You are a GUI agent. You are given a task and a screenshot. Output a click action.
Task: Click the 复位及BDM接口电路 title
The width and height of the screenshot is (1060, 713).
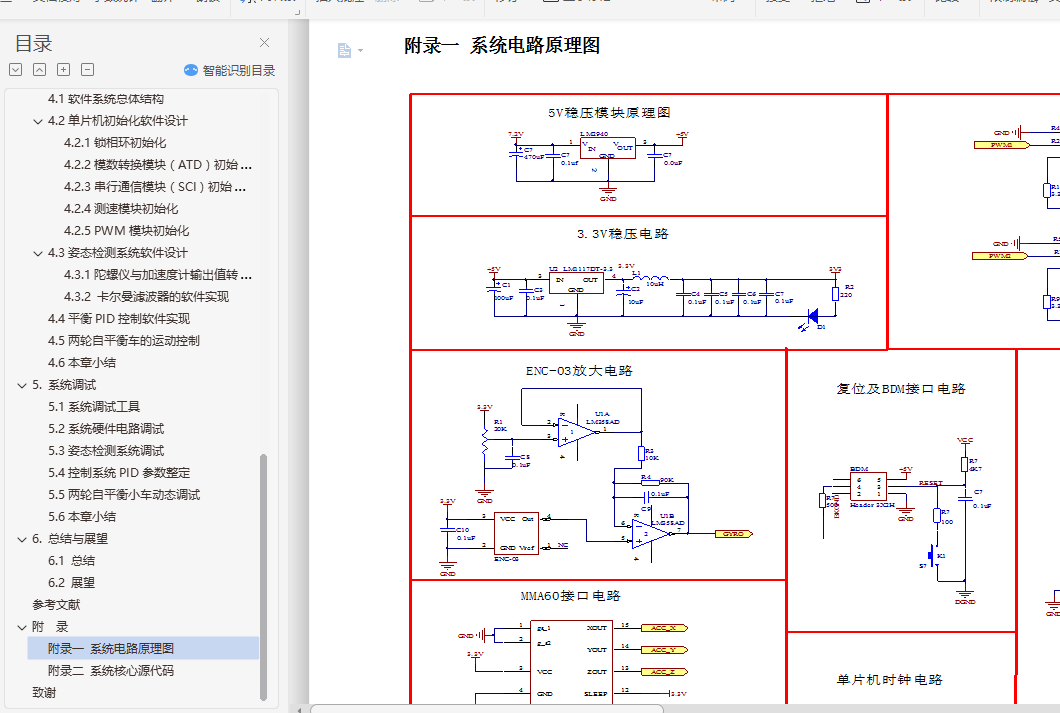point(901,389)
